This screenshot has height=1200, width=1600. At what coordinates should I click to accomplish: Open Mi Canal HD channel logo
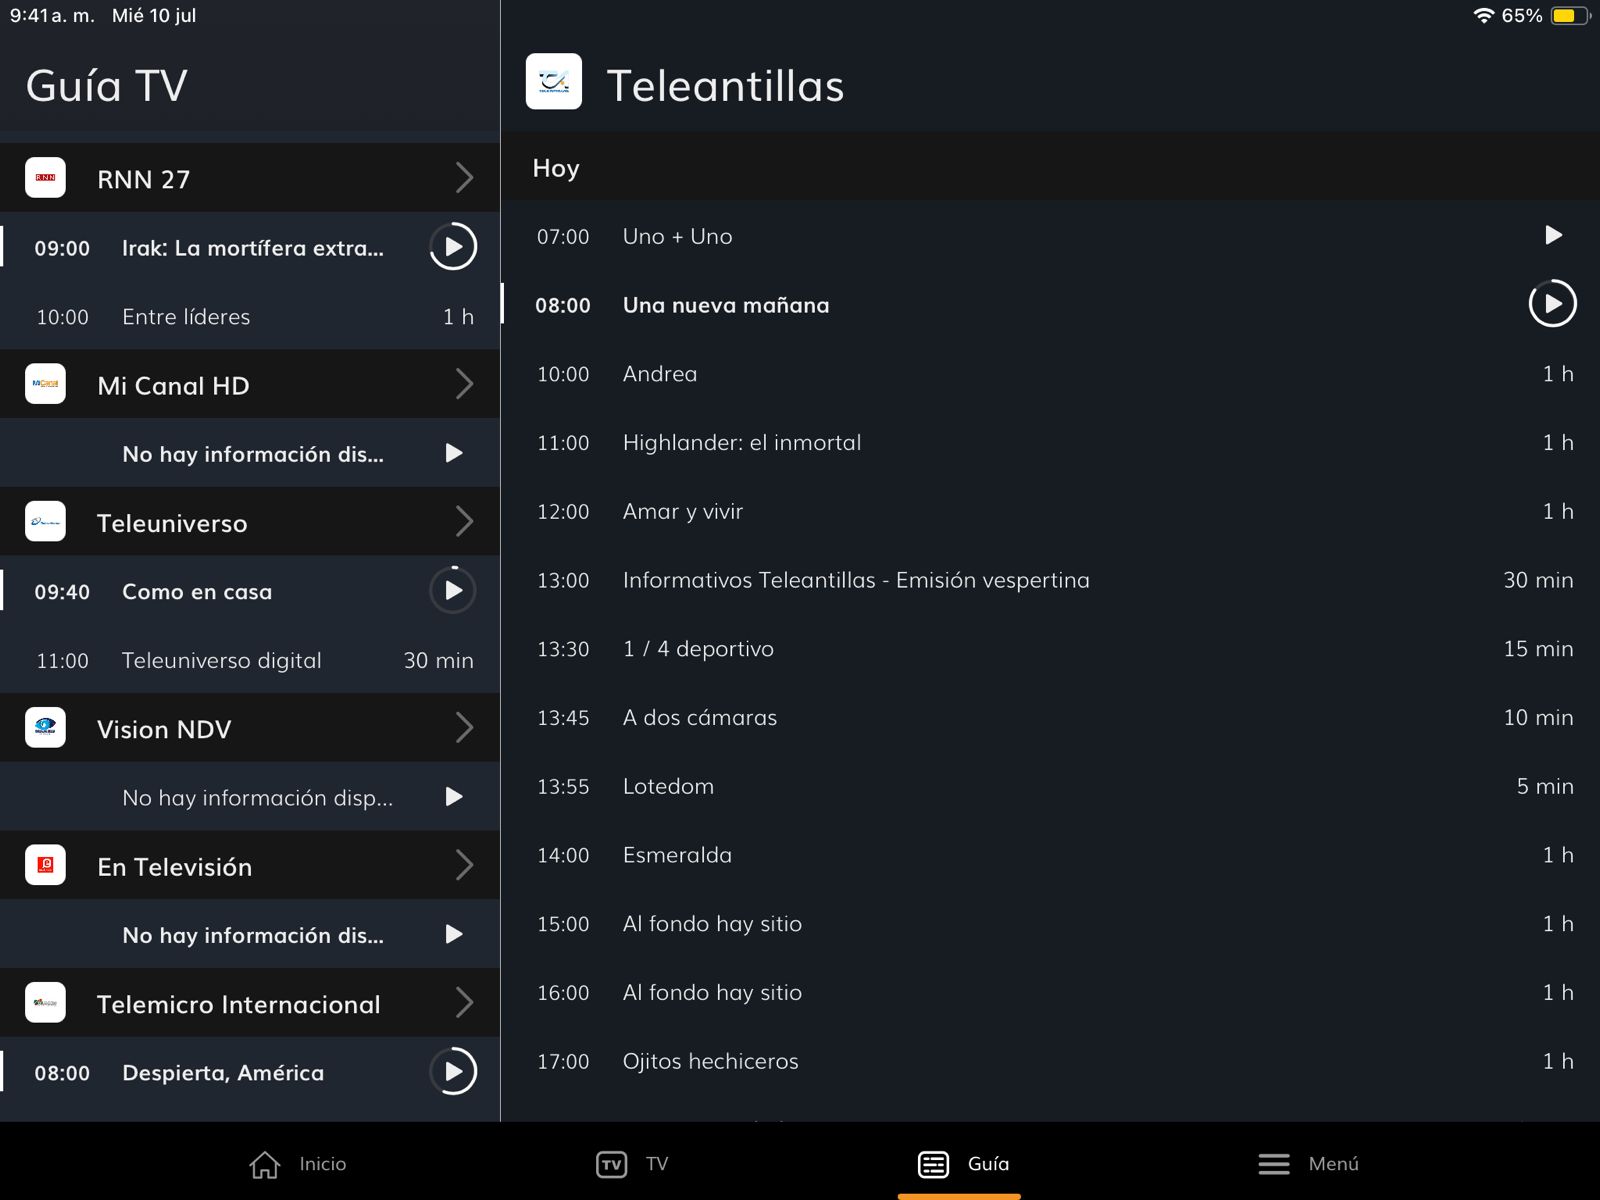point(45,384)
